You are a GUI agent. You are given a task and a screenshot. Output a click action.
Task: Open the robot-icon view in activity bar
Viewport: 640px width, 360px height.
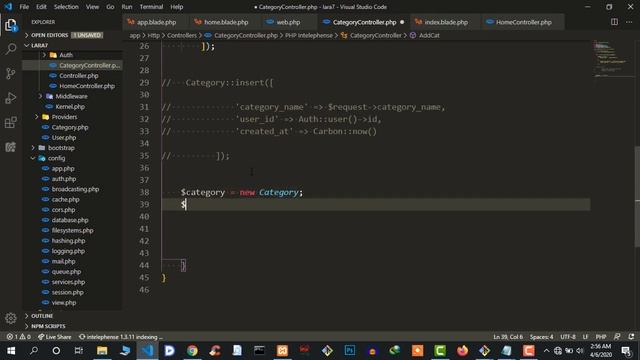pyautogui.click(x=11, y=147)
